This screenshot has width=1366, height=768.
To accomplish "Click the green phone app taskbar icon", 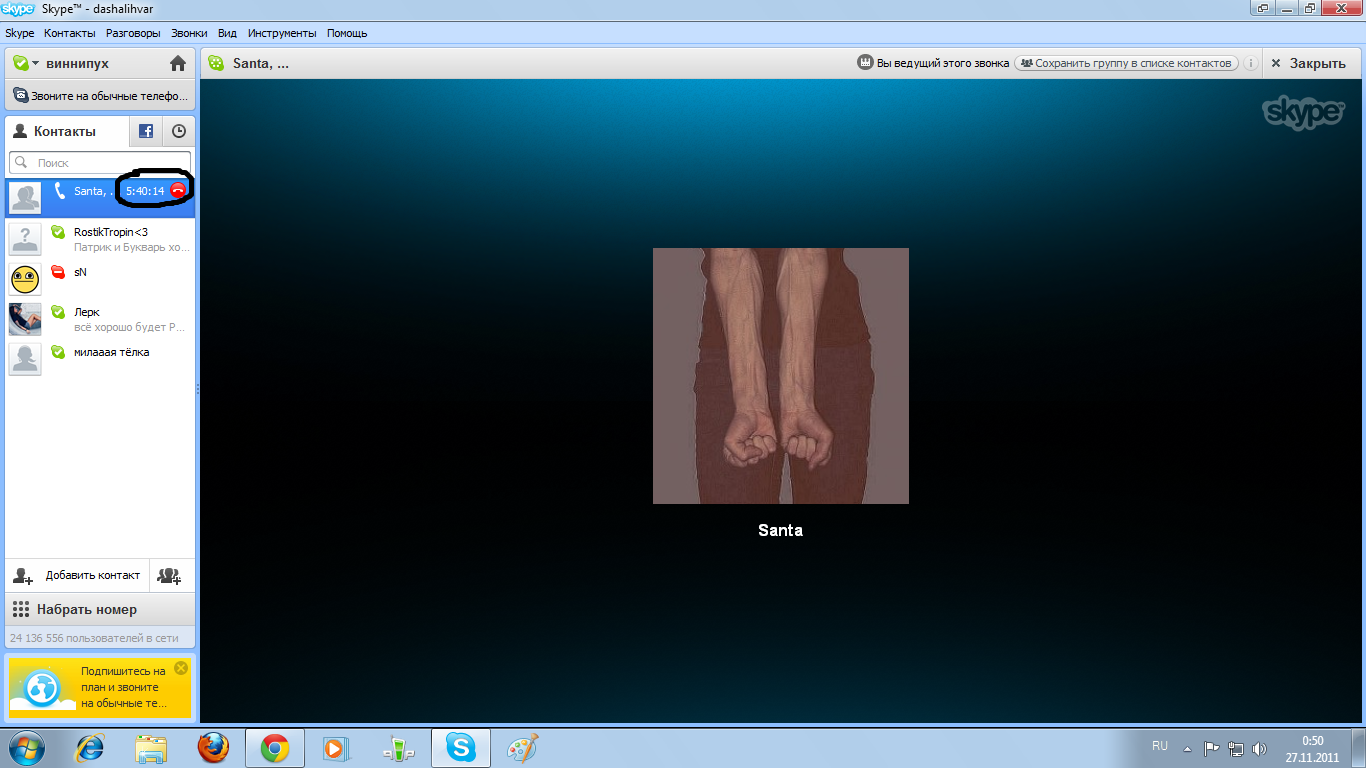I will (x=397, y=748).
